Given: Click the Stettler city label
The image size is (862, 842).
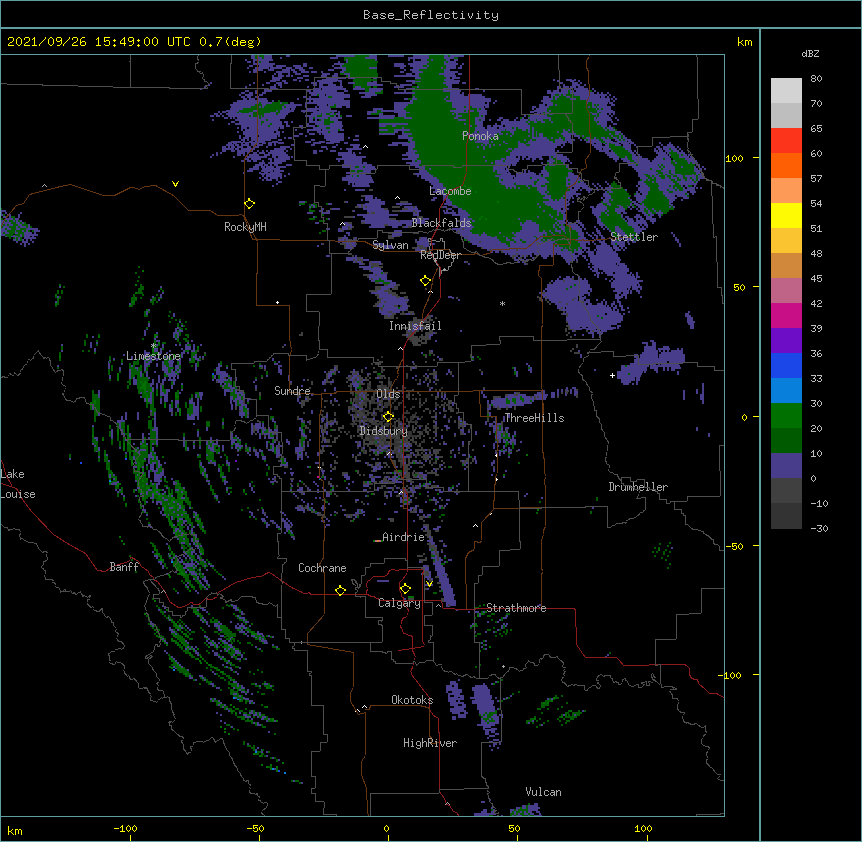Looking at the screenshot, I should pos(634,237).
